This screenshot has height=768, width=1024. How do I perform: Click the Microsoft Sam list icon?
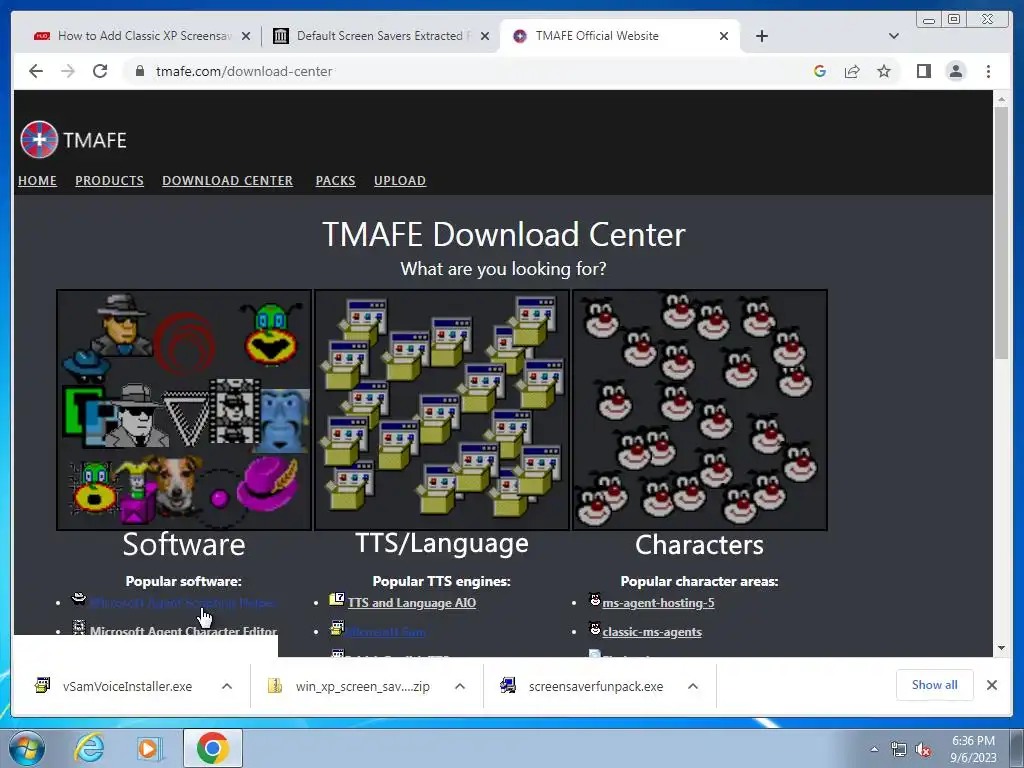click(x=337, y=628)
